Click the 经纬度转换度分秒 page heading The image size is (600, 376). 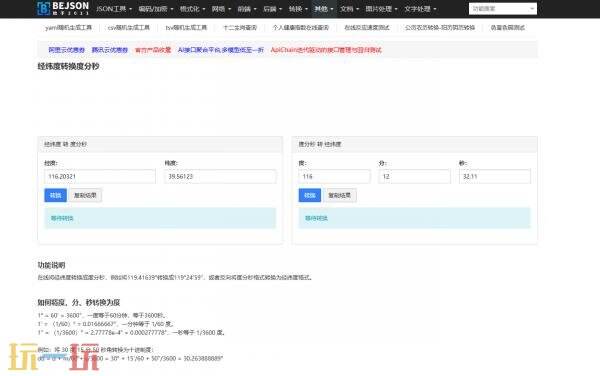[68, 67]
